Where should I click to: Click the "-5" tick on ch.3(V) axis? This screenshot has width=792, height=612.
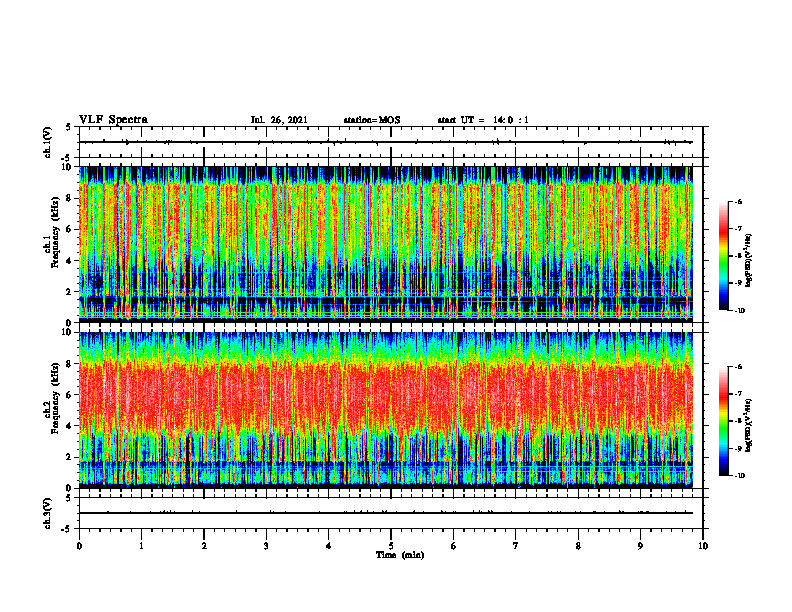pos(67,530)
